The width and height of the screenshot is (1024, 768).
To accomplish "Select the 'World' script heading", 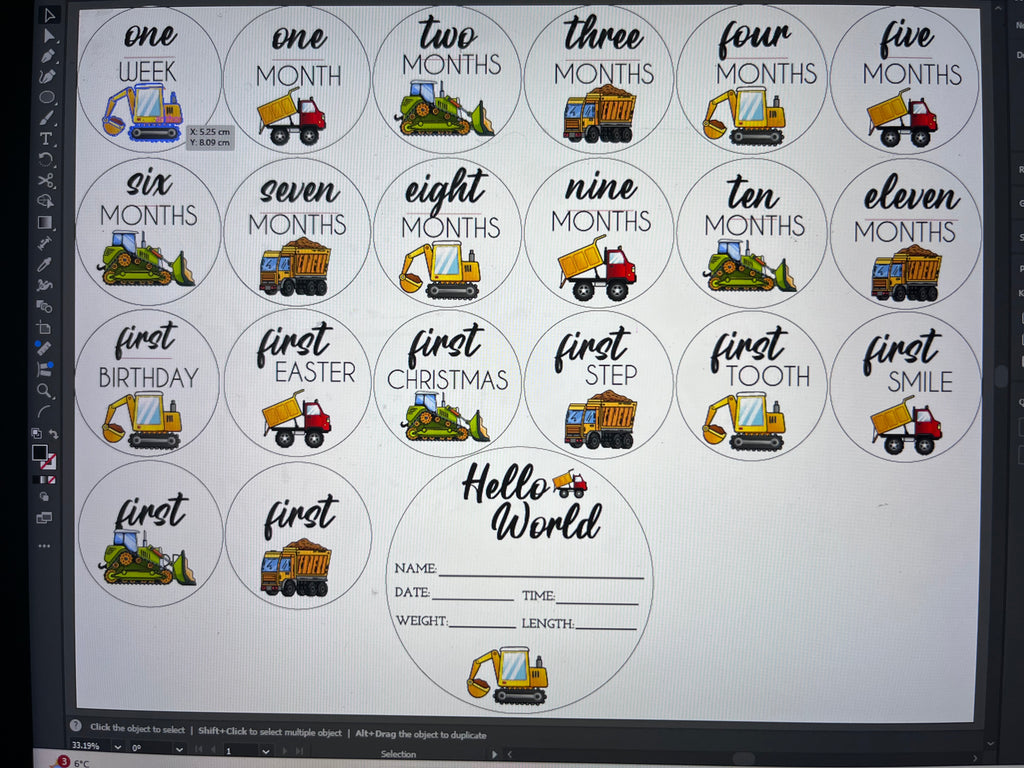I will pos(546,522).
